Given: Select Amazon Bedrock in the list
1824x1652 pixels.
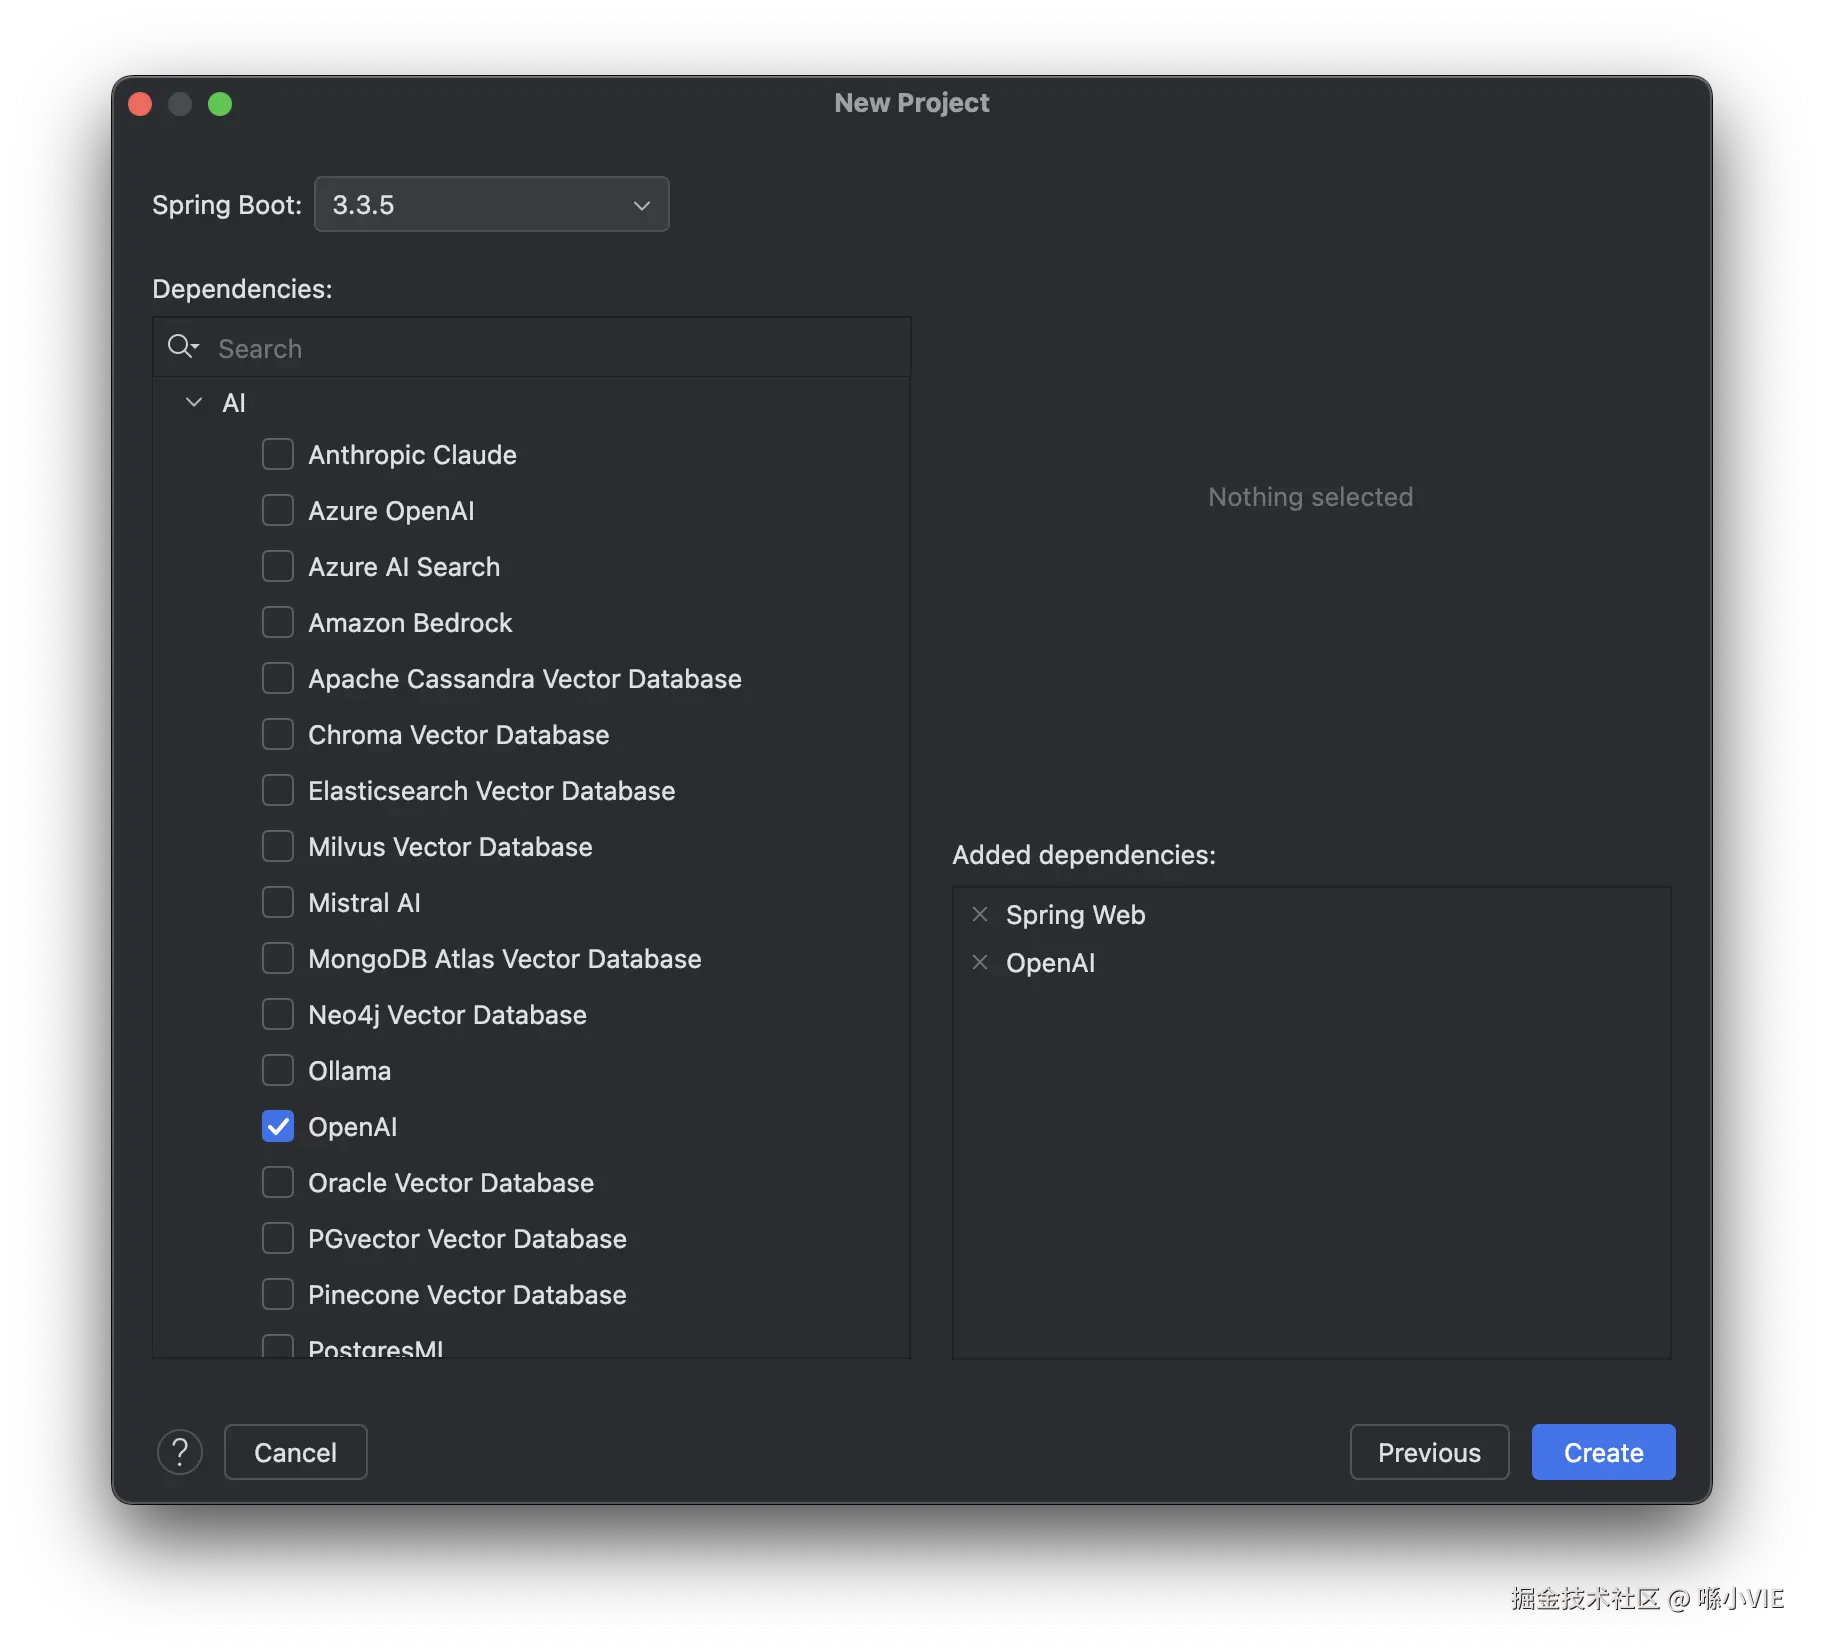Looking at the screenshot, I should click(410, 623).
